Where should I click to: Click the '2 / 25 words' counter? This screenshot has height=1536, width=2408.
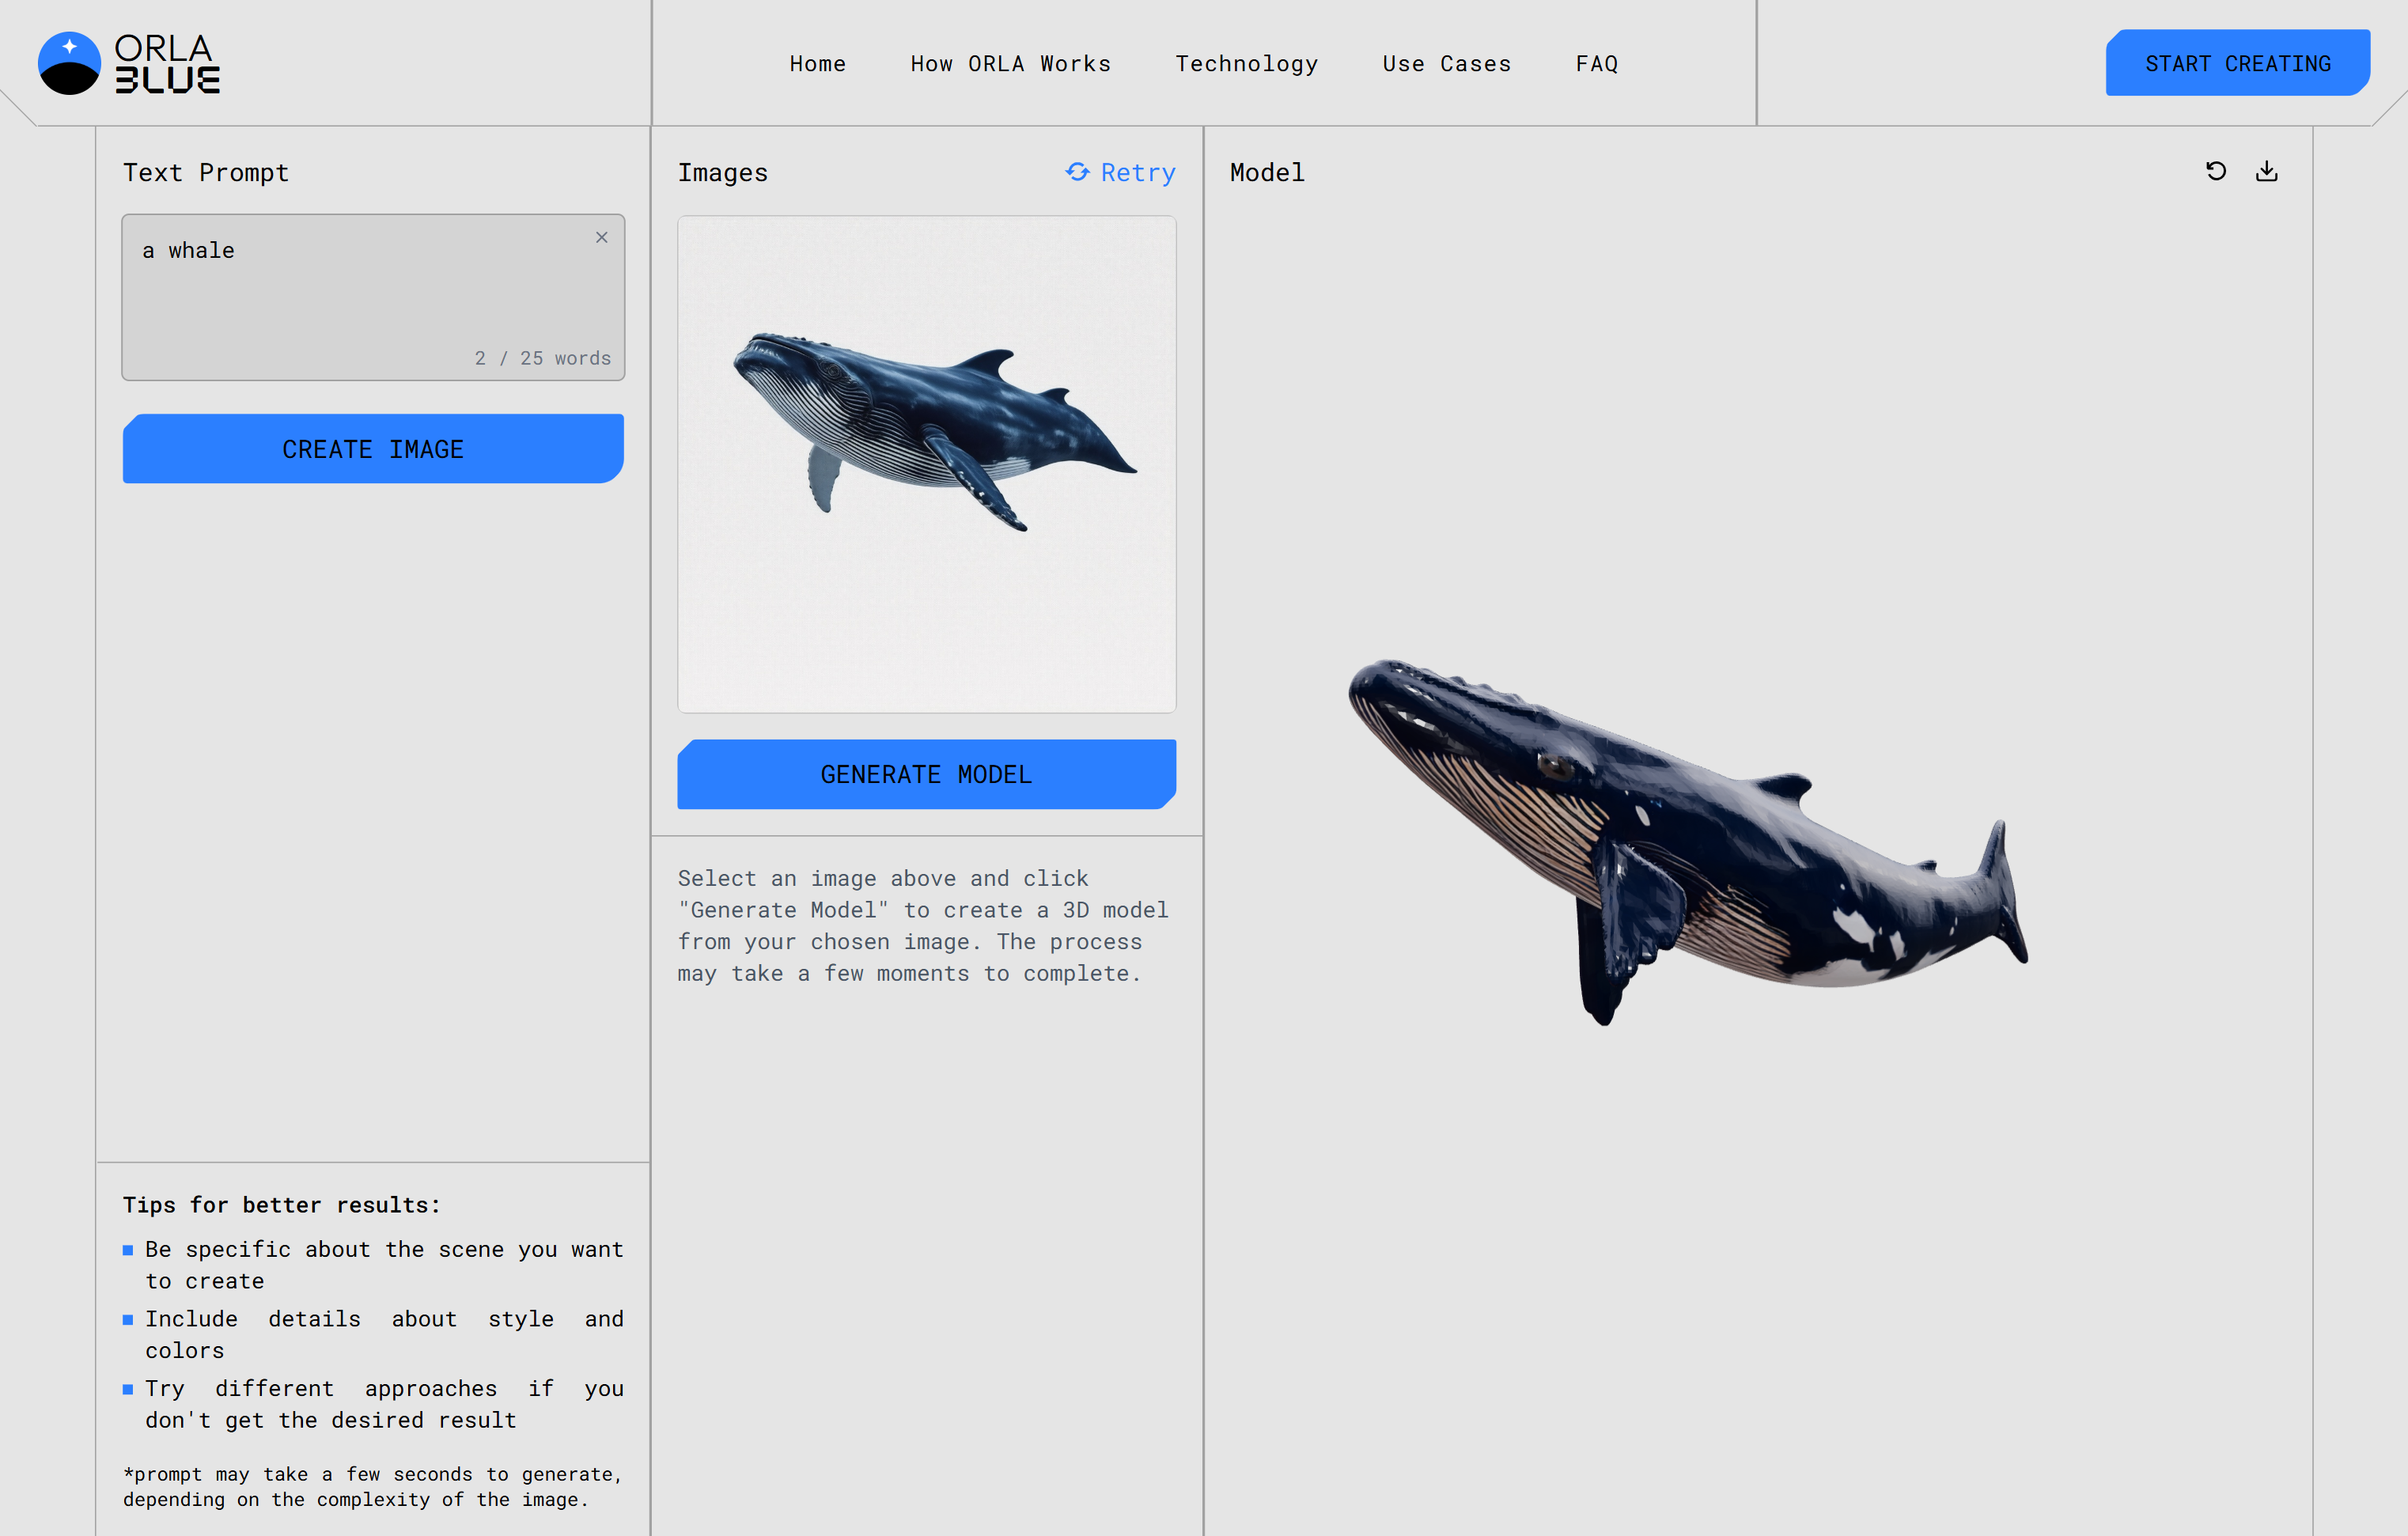[x=543, y=358]
